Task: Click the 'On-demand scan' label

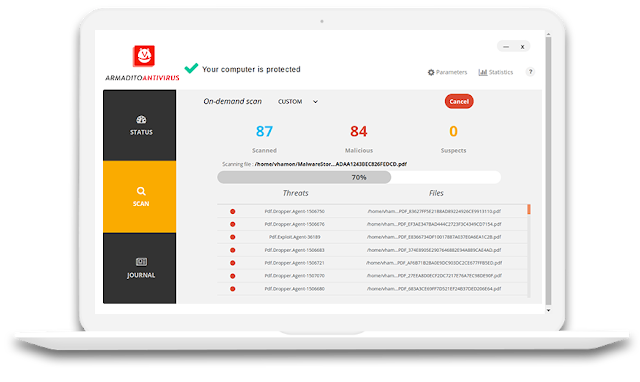Action: click(x=233, y=101)
